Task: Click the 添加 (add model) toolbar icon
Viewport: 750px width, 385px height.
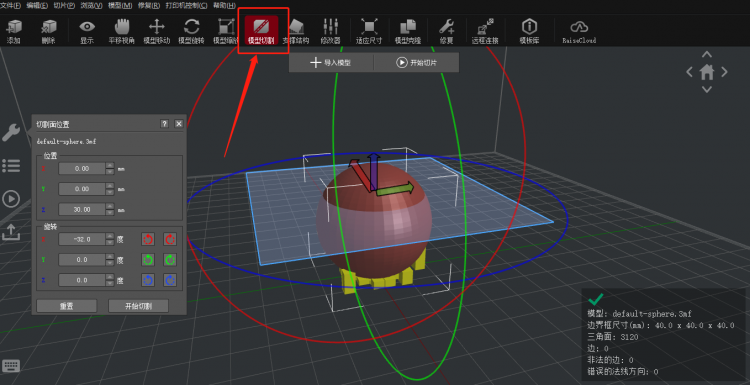Action: point(14,31)
